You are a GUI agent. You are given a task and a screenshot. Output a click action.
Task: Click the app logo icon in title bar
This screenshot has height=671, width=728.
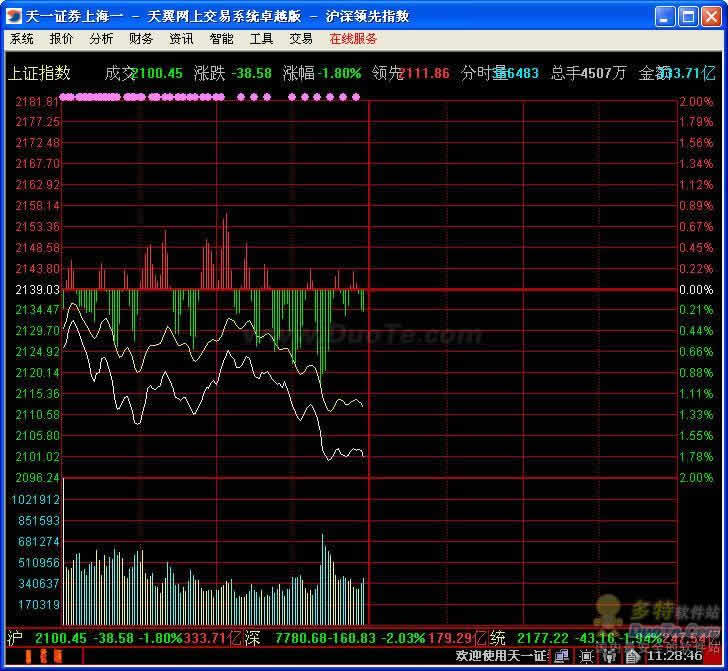coord(13,16)
